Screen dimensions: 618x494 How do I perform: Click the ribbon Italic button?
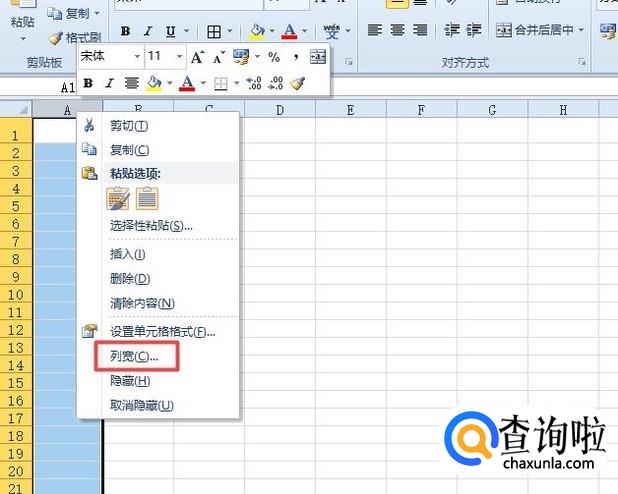(x=148, y=31)
